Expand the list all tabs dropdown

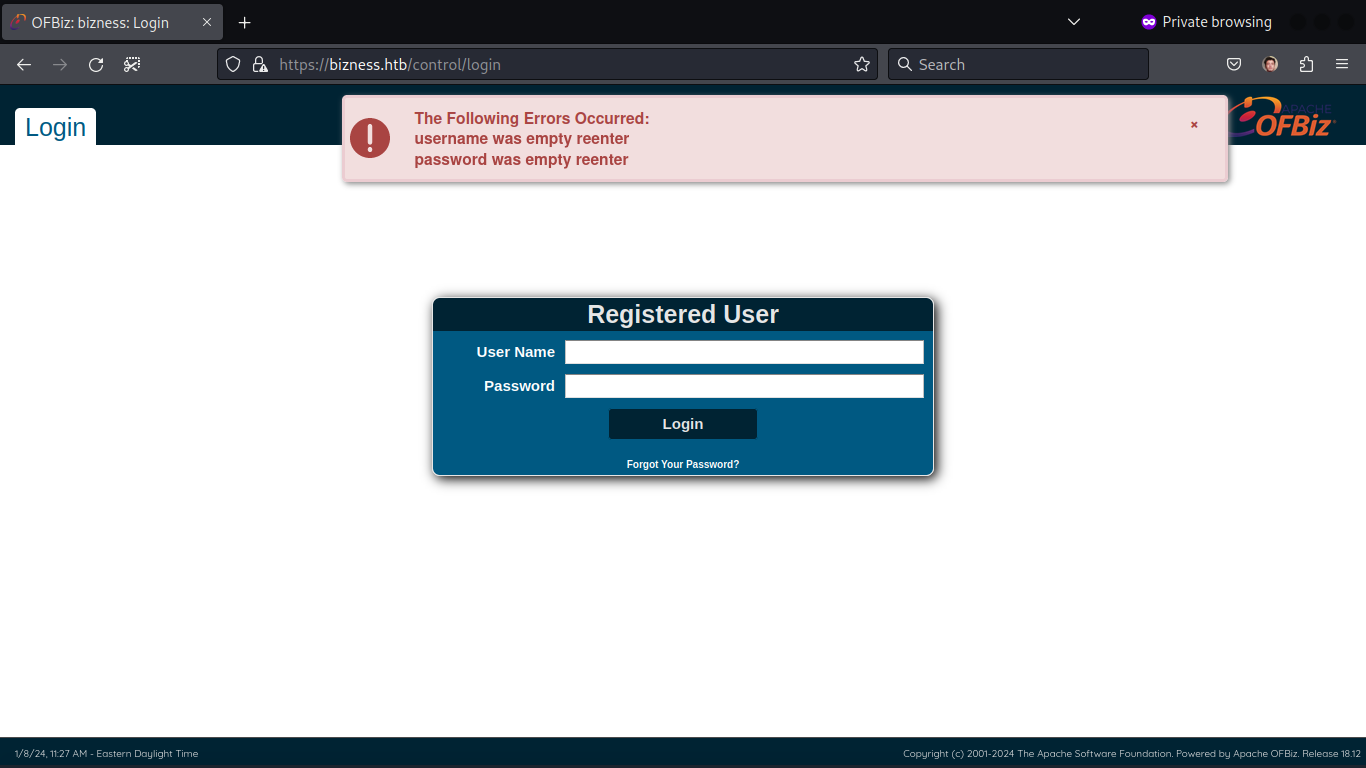[x=1074, y=22]
